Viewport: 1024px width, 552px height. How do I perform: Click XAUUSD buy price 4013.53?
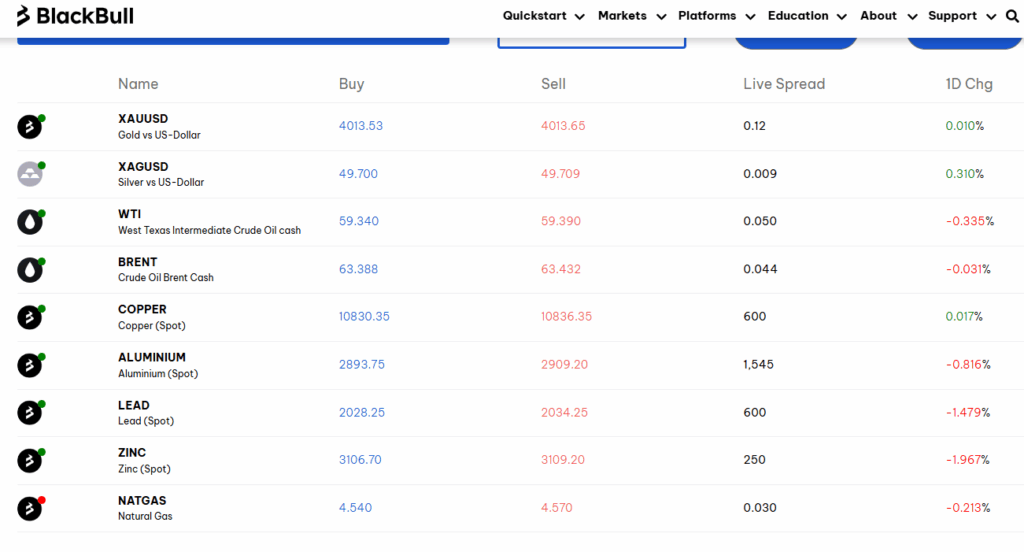[x=360, y=126]
